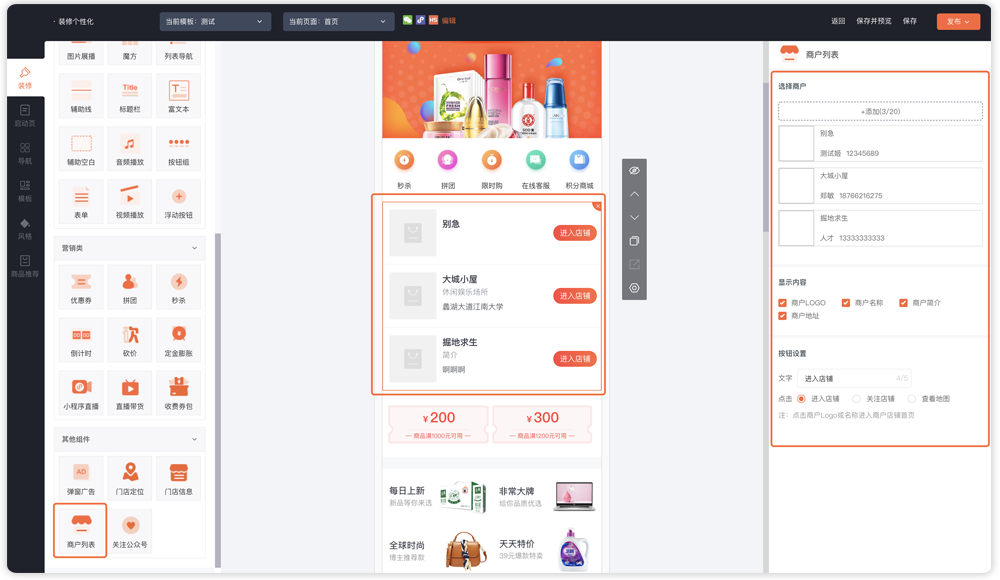The width and height of the screenshot is (1000, 580).
Task: Click the 发布 publish button
Action: pos(958,21)
